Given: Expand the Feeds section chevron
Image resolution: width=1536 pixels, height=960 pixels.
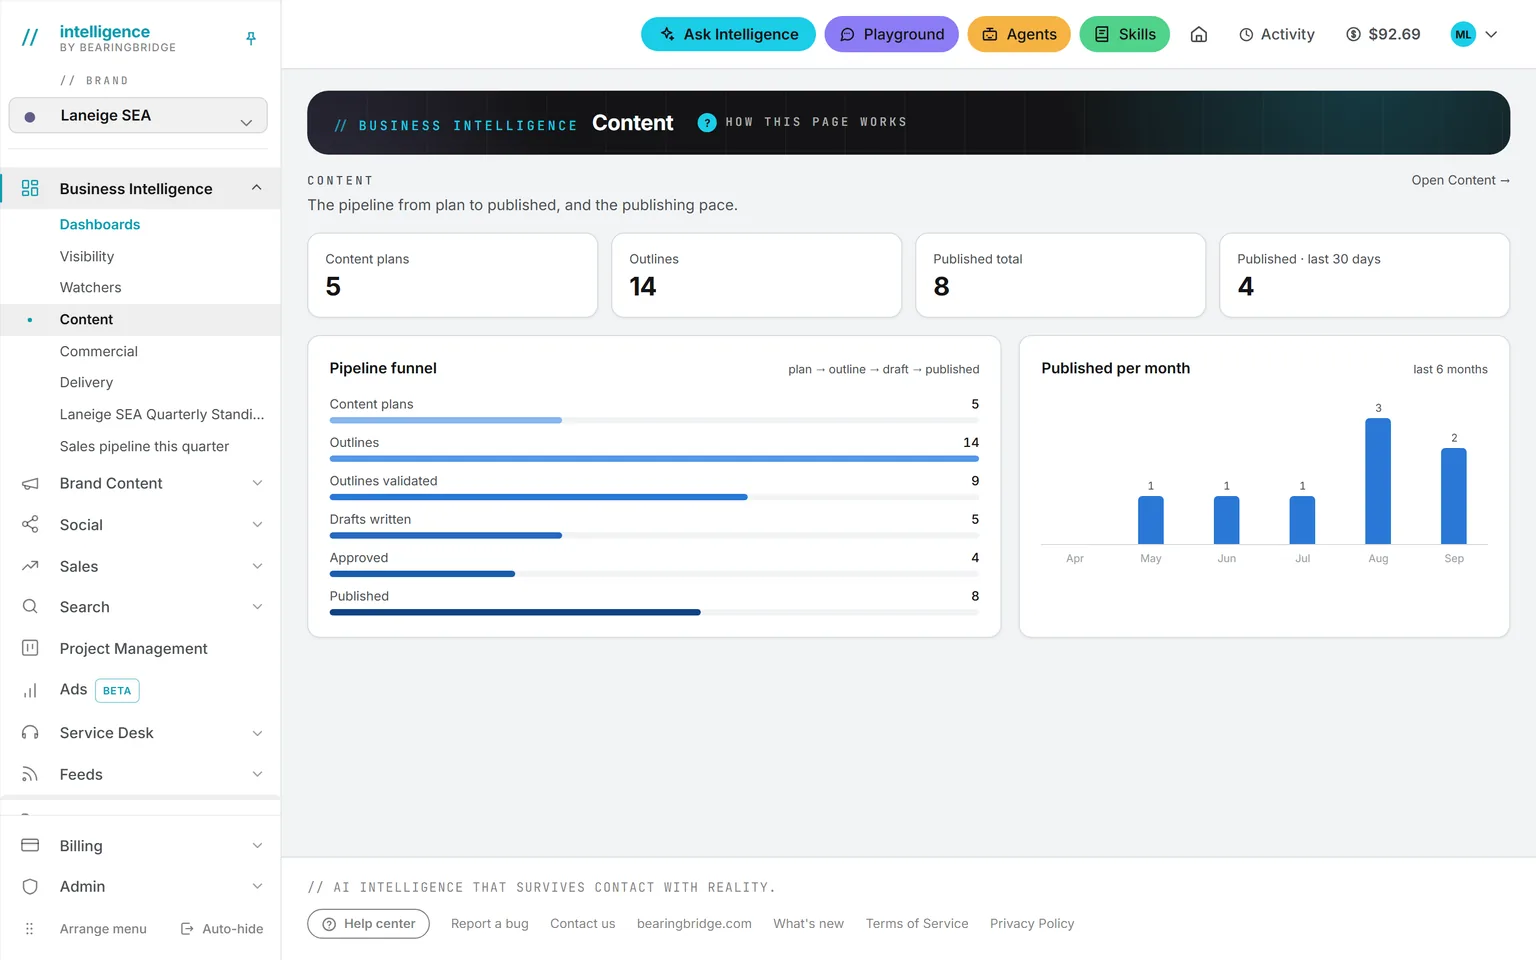Looking at the screenshot, I should [x=257, y=774].
